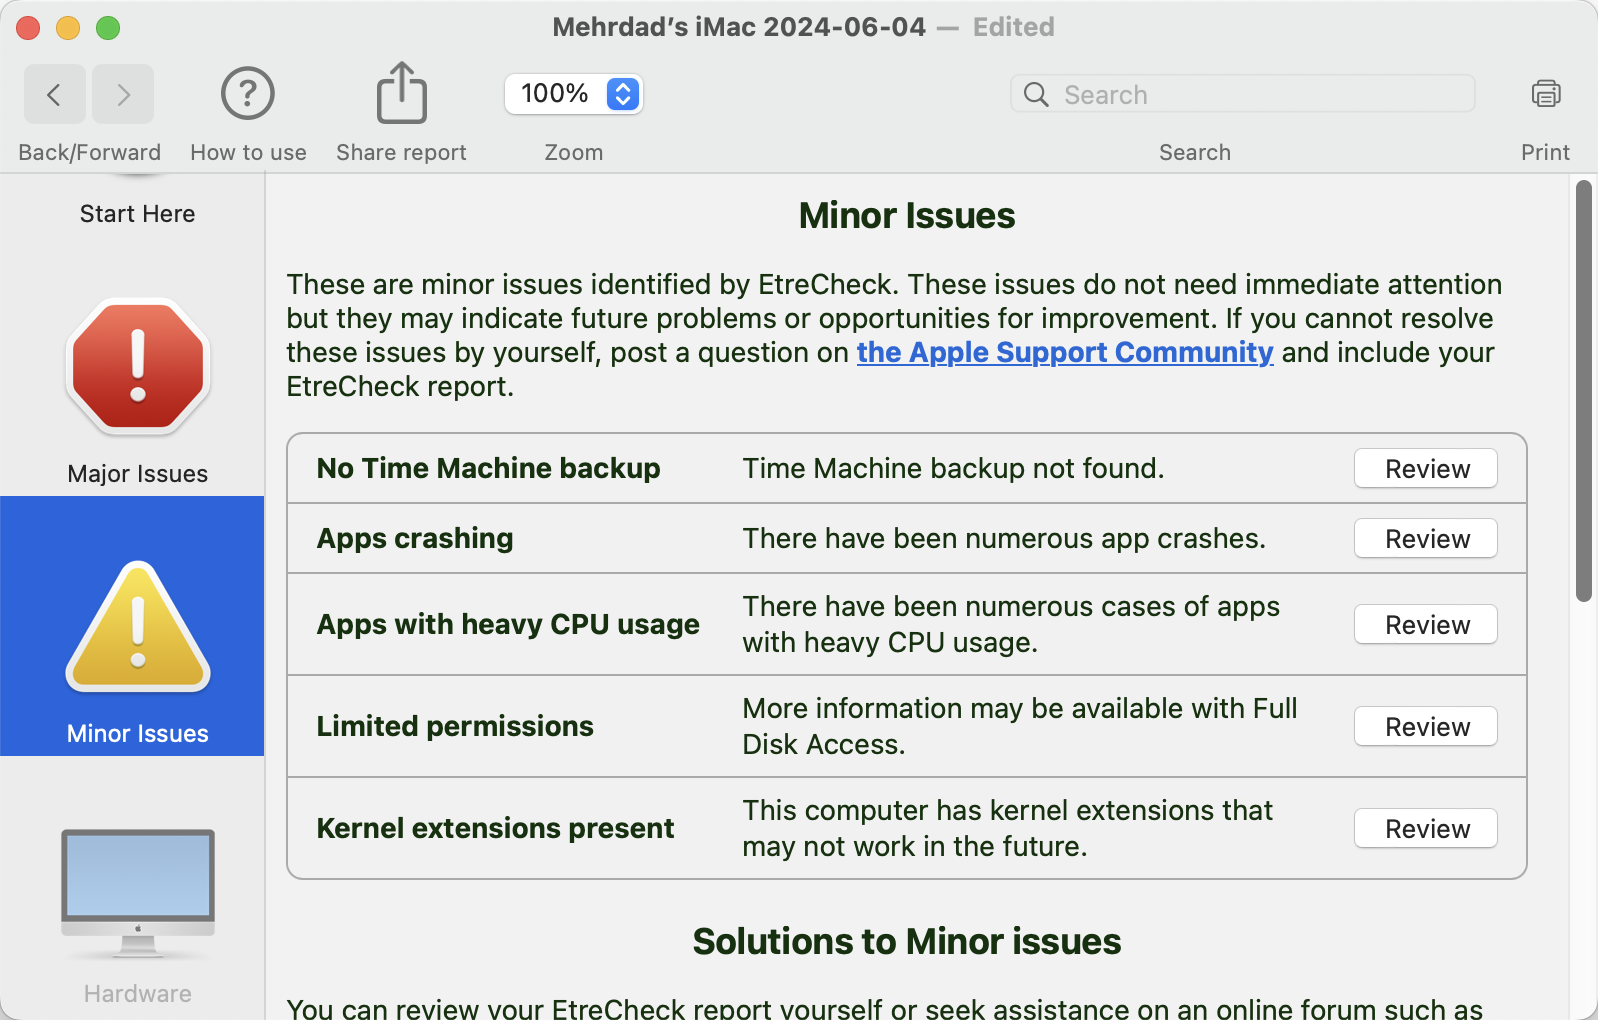Viewport: 1598px width, 1020px height.
Task: Click into the Search field
Action: (x=1243, y=94)
